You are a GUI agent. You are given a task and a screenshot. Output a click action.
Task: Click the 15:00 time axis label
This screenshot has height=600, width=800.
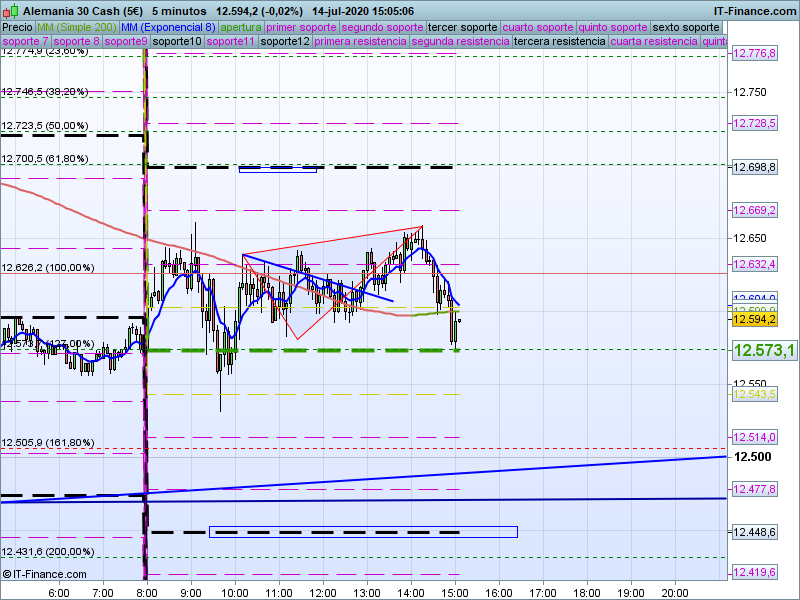[x=455, y=593]
